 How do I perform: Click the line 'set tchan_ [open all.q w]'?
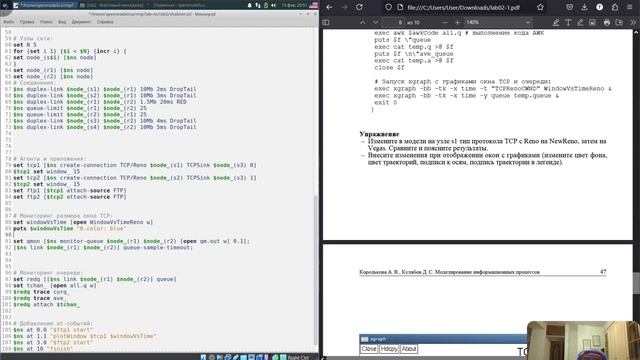[x=55, y=286]
